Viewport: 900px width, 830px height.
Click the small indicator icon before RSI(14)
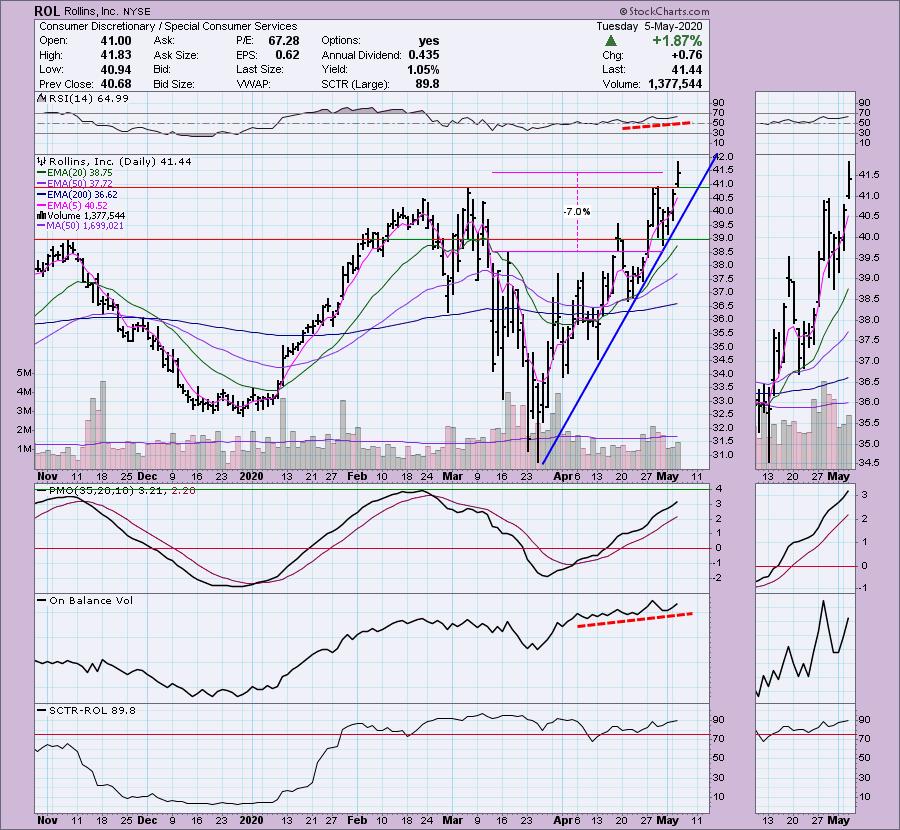click(x=42, y=98)
